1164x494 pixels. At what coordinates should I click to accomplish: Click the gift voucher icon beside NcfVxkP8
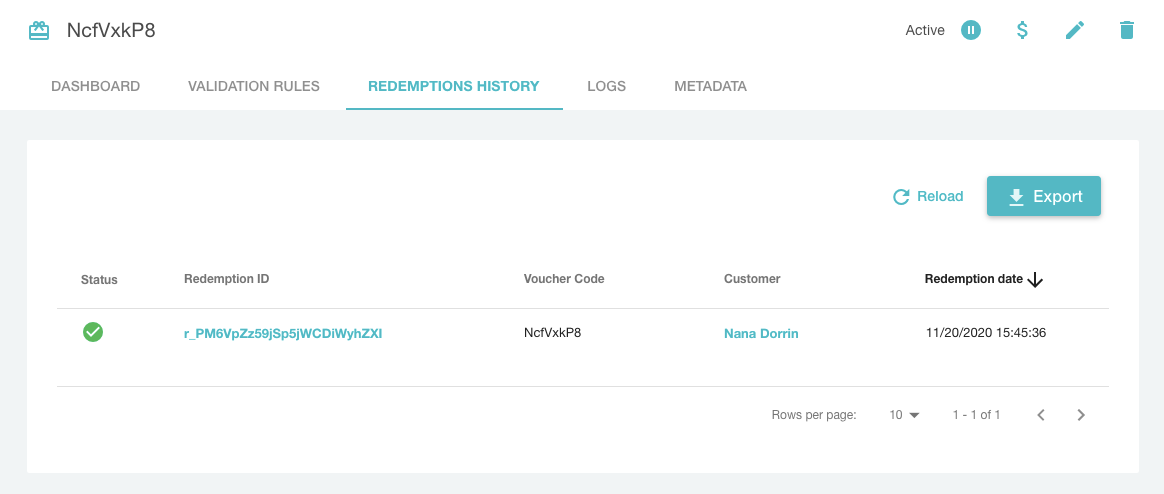pyautogui.click(x=39, y=31)
